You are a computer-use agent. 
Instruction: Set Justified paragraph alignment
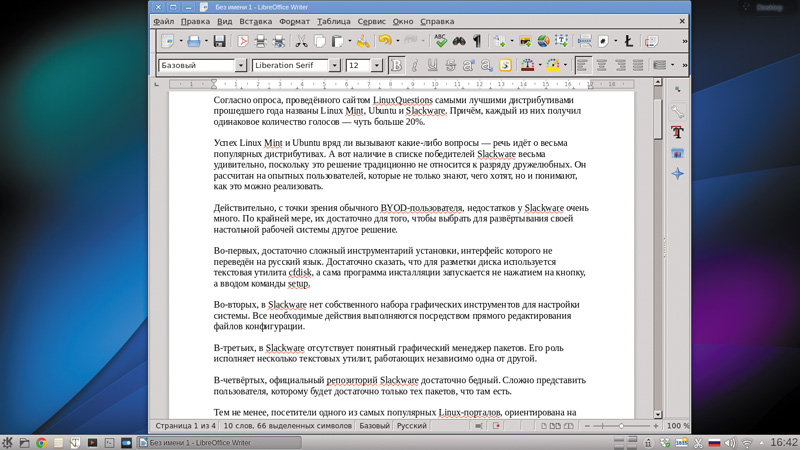point(638,65)
